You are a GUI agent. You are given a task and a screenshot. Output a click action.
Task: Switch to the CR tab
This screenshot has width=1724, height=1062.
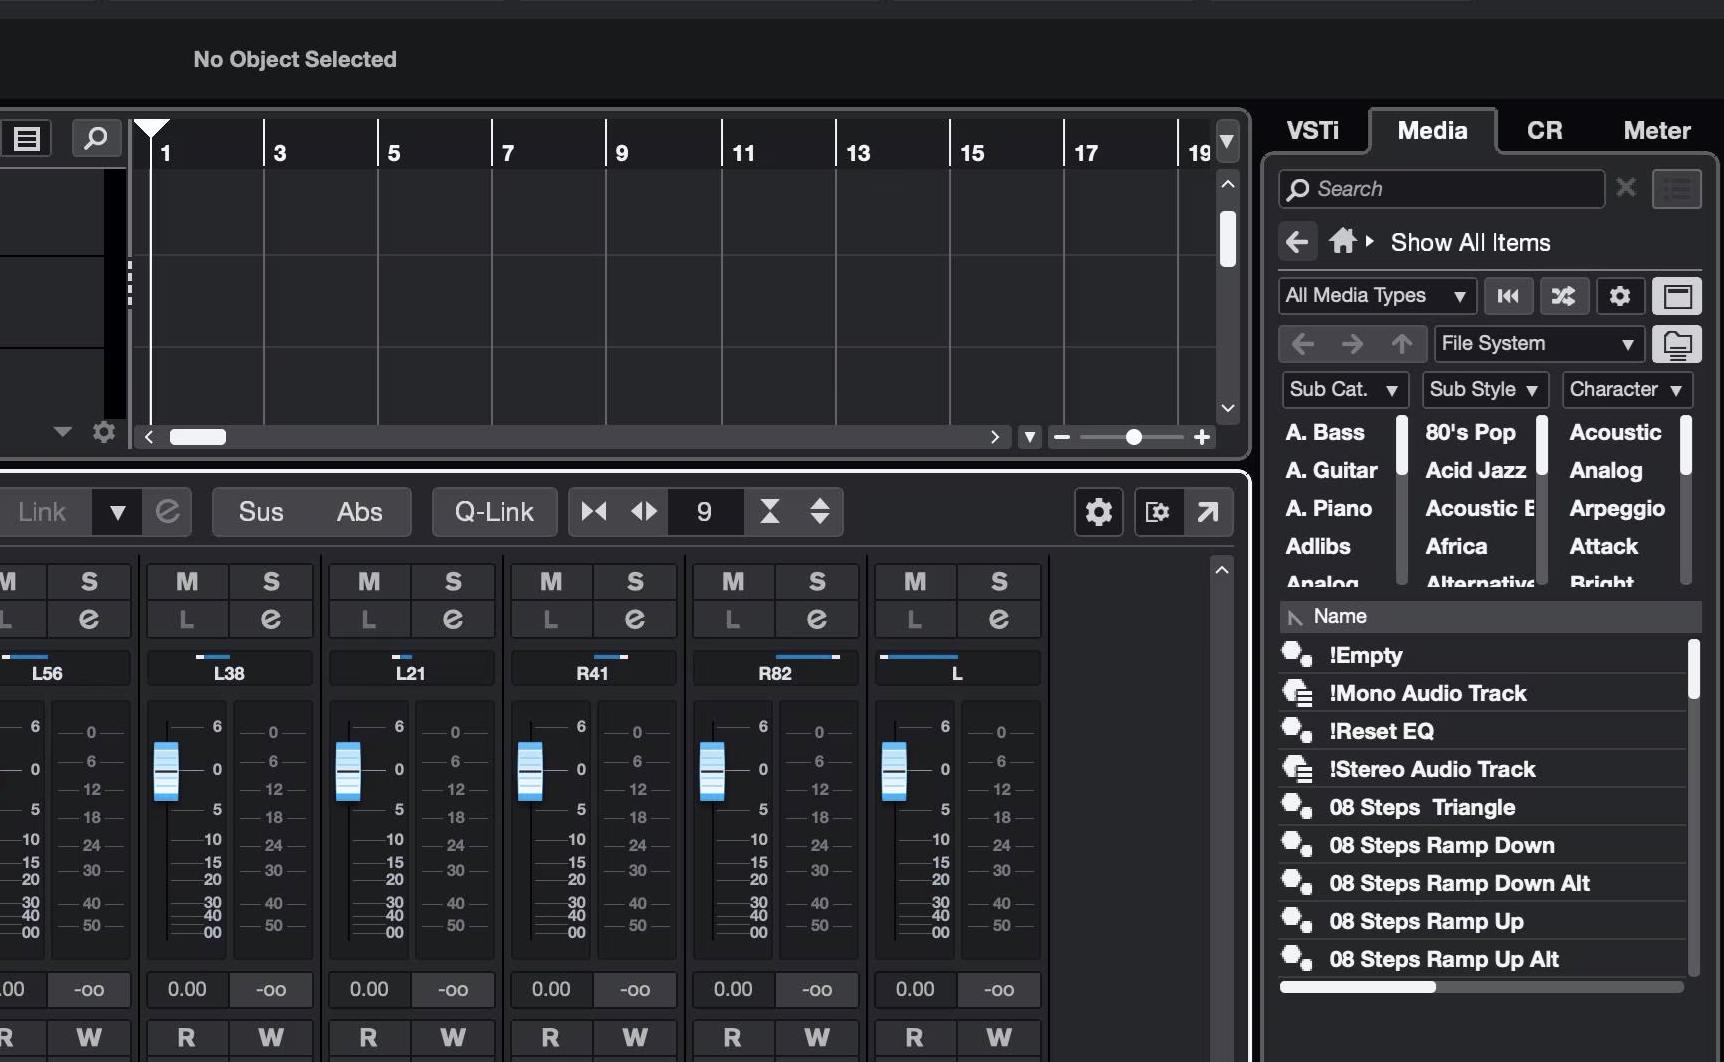point(1544,131)
